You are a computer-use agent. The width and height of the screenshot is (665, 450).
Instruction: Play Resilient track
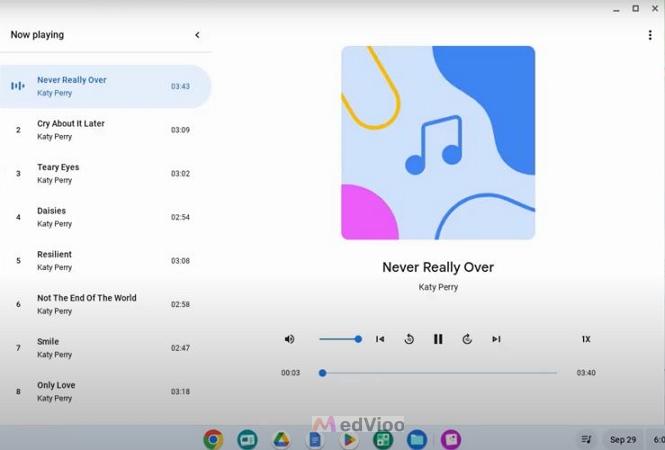pyautogui.click(x=105, y=261)
